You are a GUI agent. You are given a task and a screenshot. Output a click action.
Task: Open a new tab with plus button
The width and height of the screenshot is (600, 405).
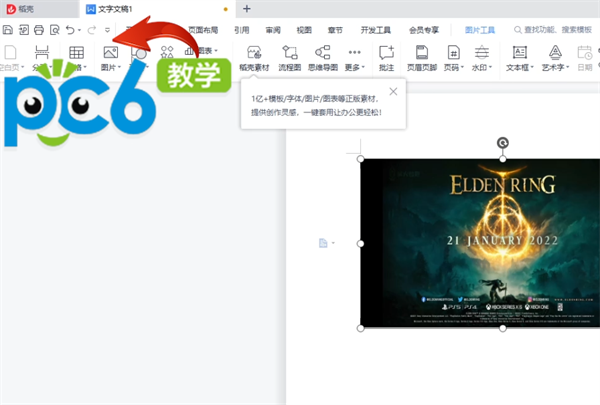click(247, 9)
